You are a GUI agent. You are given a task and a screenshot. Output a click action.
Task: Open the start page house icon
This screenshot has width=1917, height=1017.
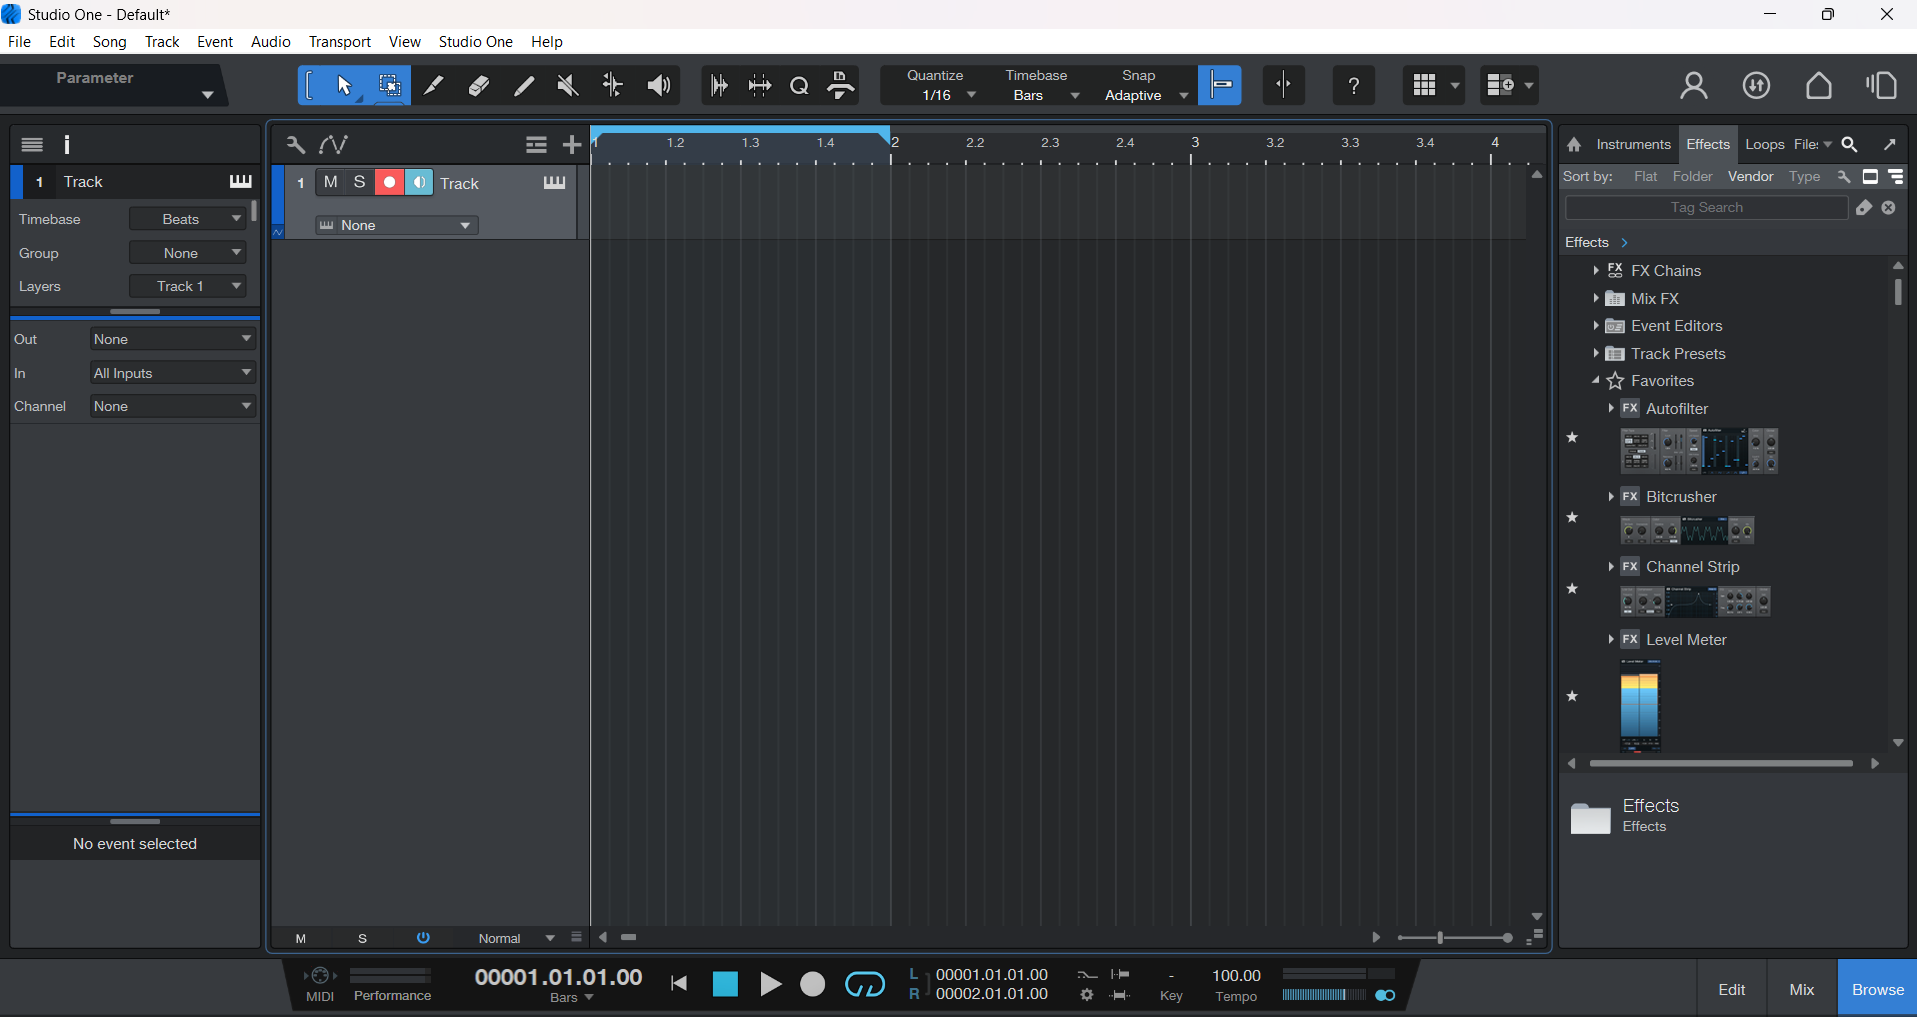click(x=1819, y=86)
